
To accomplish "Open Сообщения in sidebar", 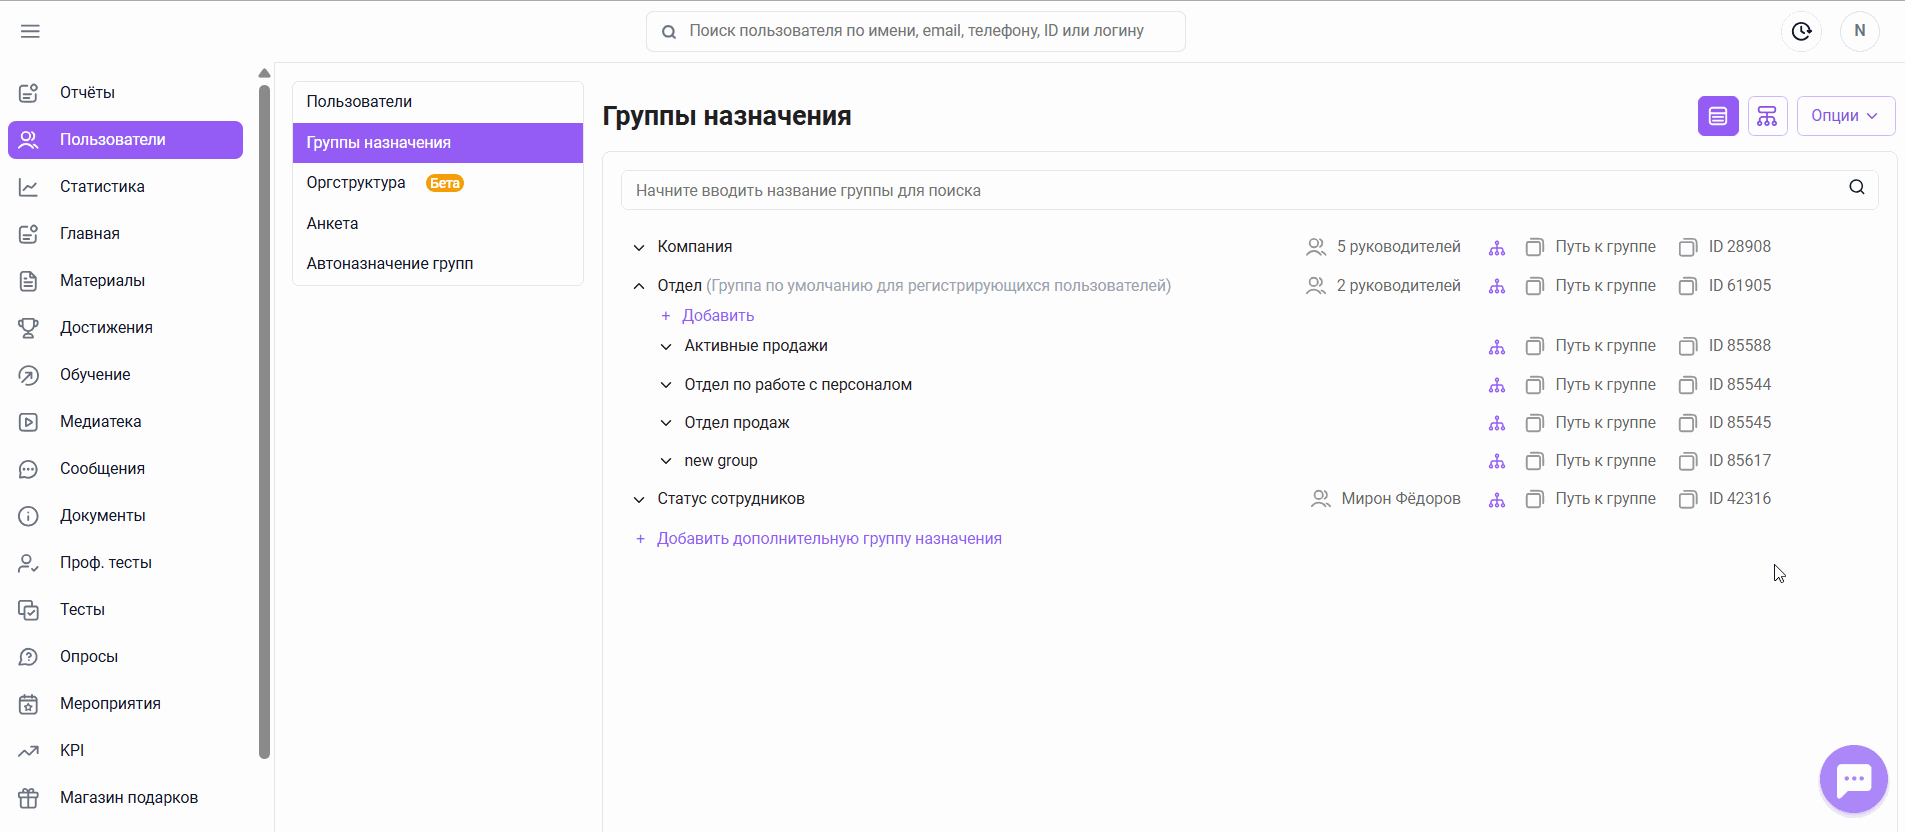I will click(x=125, y=469).
